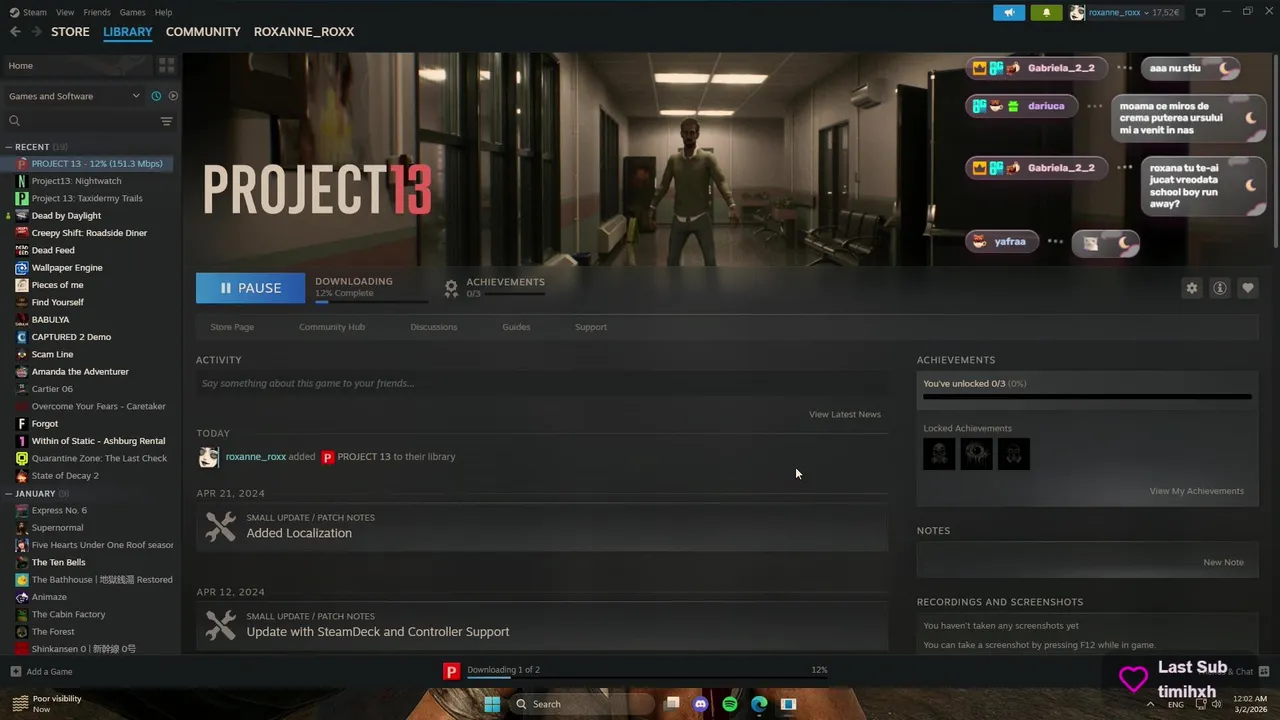Viewport: 1280px width, 720px height.
Task: Click the third locked achievement icon
Action: pyautogui.click(x=1013, y=454)
